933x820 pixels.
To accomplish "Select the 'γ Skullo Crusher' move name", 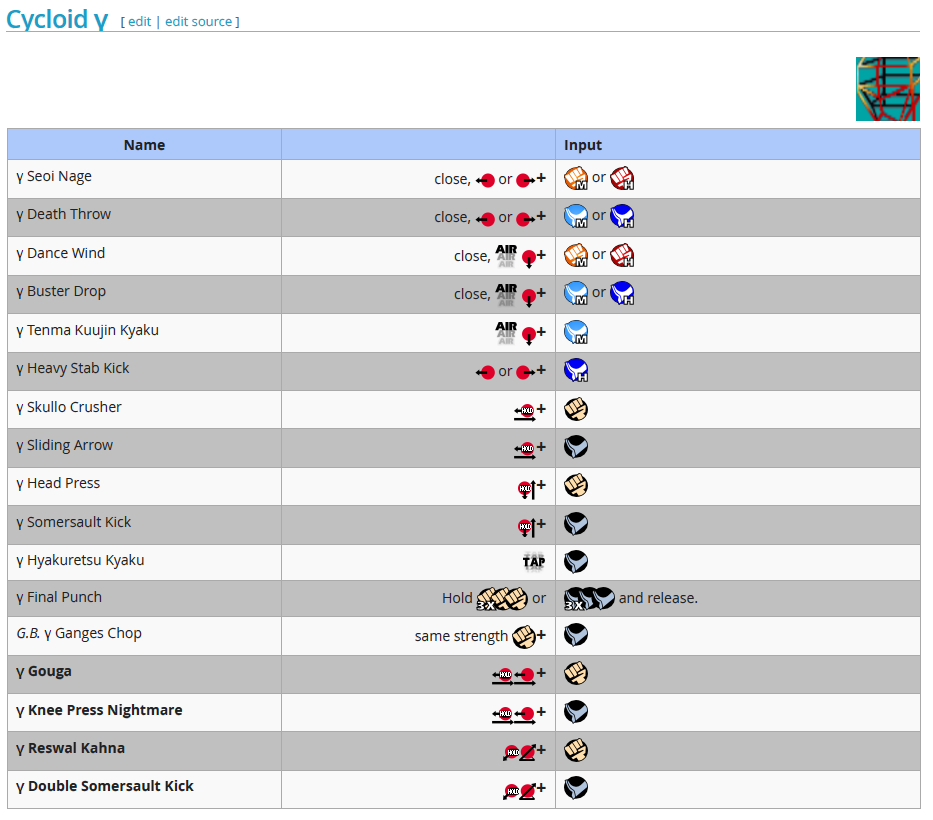I will click(x=69, y=407).
